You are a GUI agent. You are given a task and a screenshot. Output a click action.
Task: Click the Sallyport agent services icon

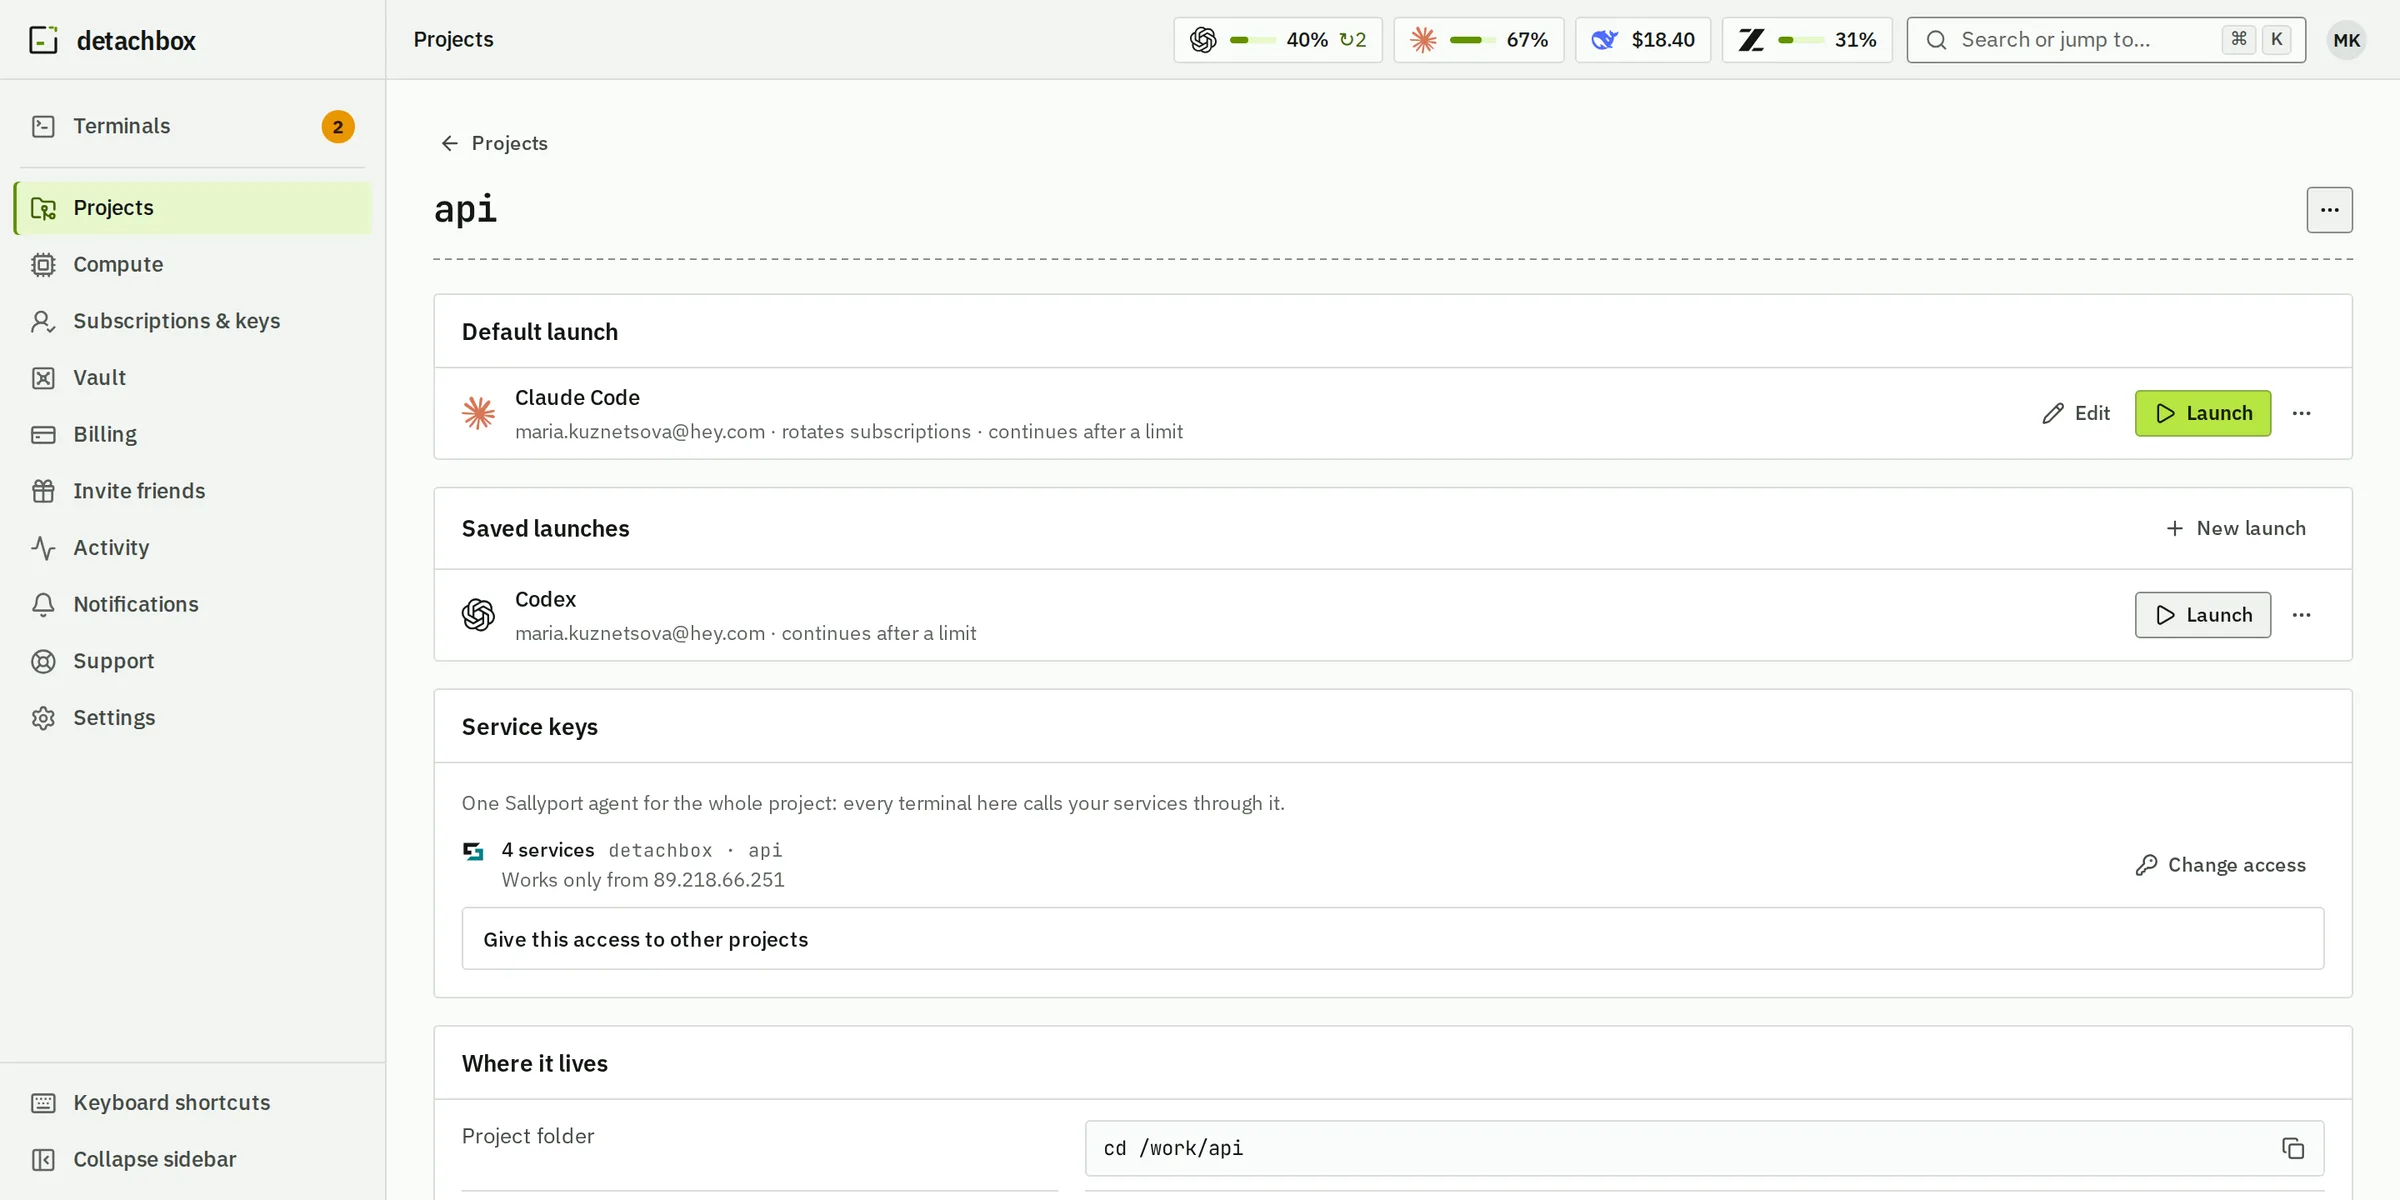[474, 851]
